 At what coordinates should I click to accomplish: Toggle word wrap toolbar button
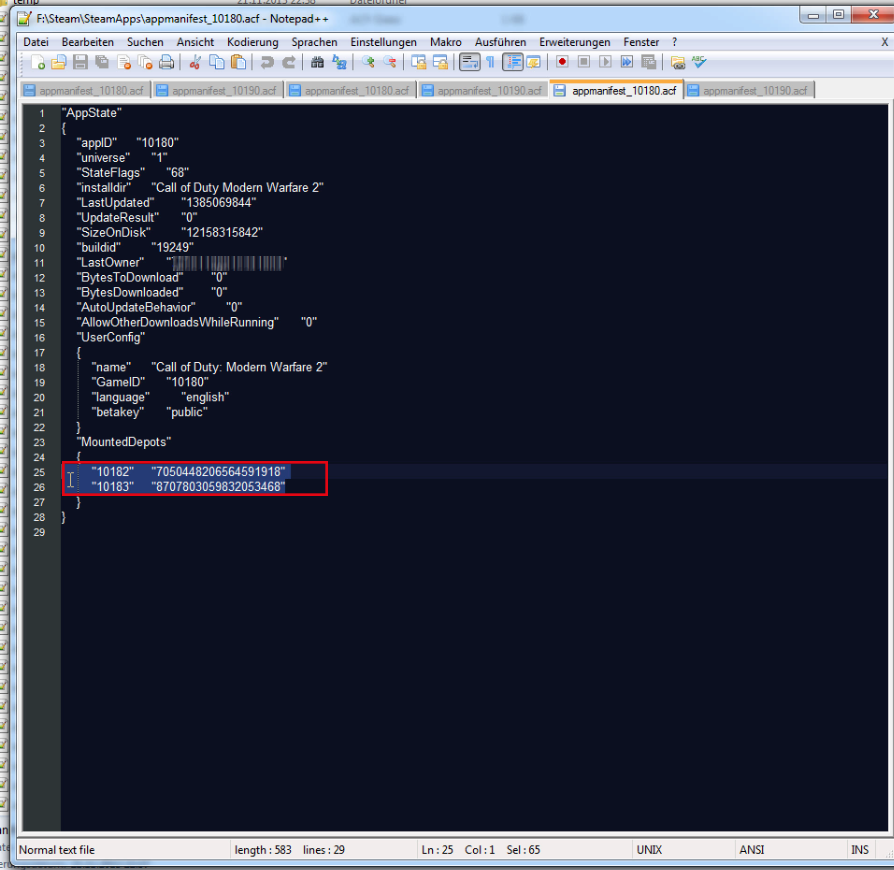(x=469, y=62)
